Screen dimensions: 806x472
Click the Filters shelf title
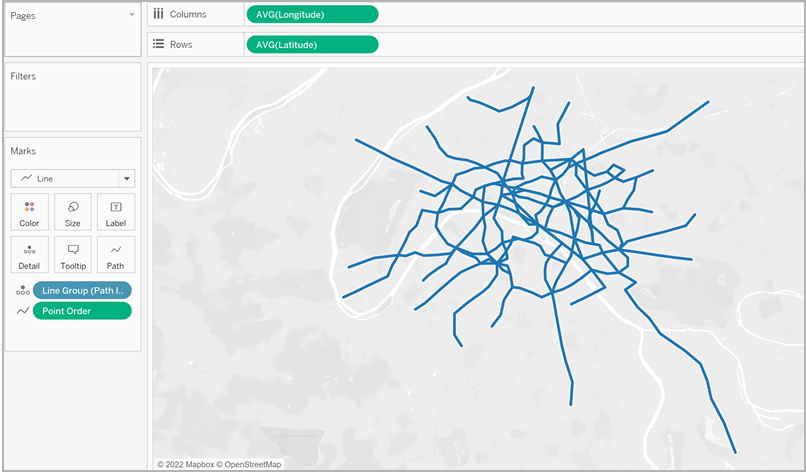[x=23, y=76]
